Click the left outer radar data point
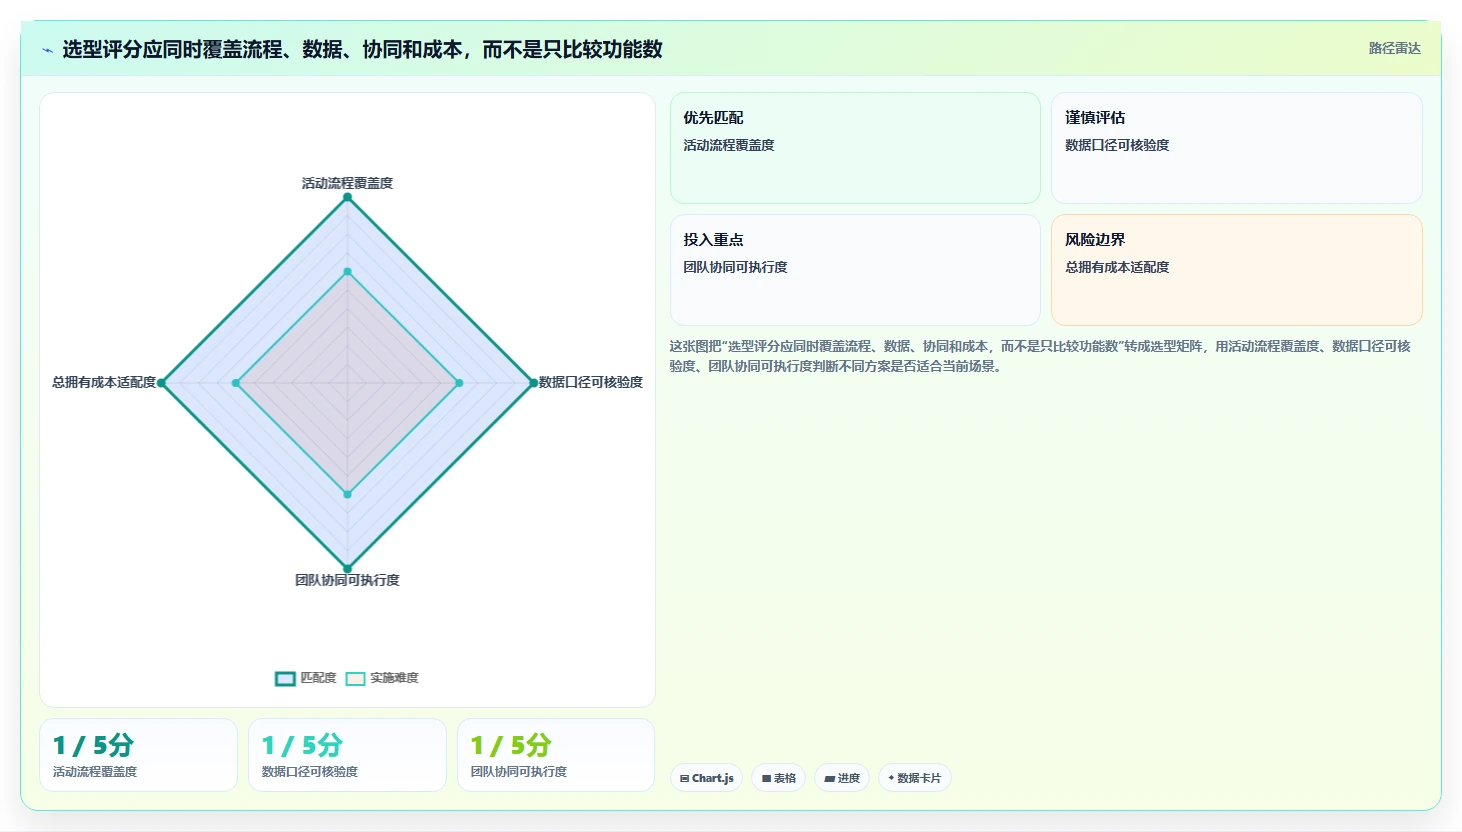1462x832 pixels. click(x=162, y=383)
